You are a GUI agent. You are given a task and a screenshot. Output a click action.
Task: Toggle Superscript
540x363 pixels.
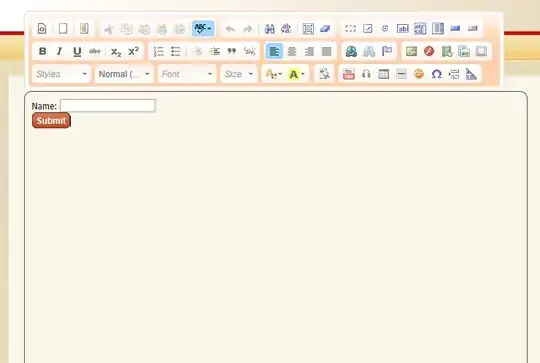[x=134, y=52]
